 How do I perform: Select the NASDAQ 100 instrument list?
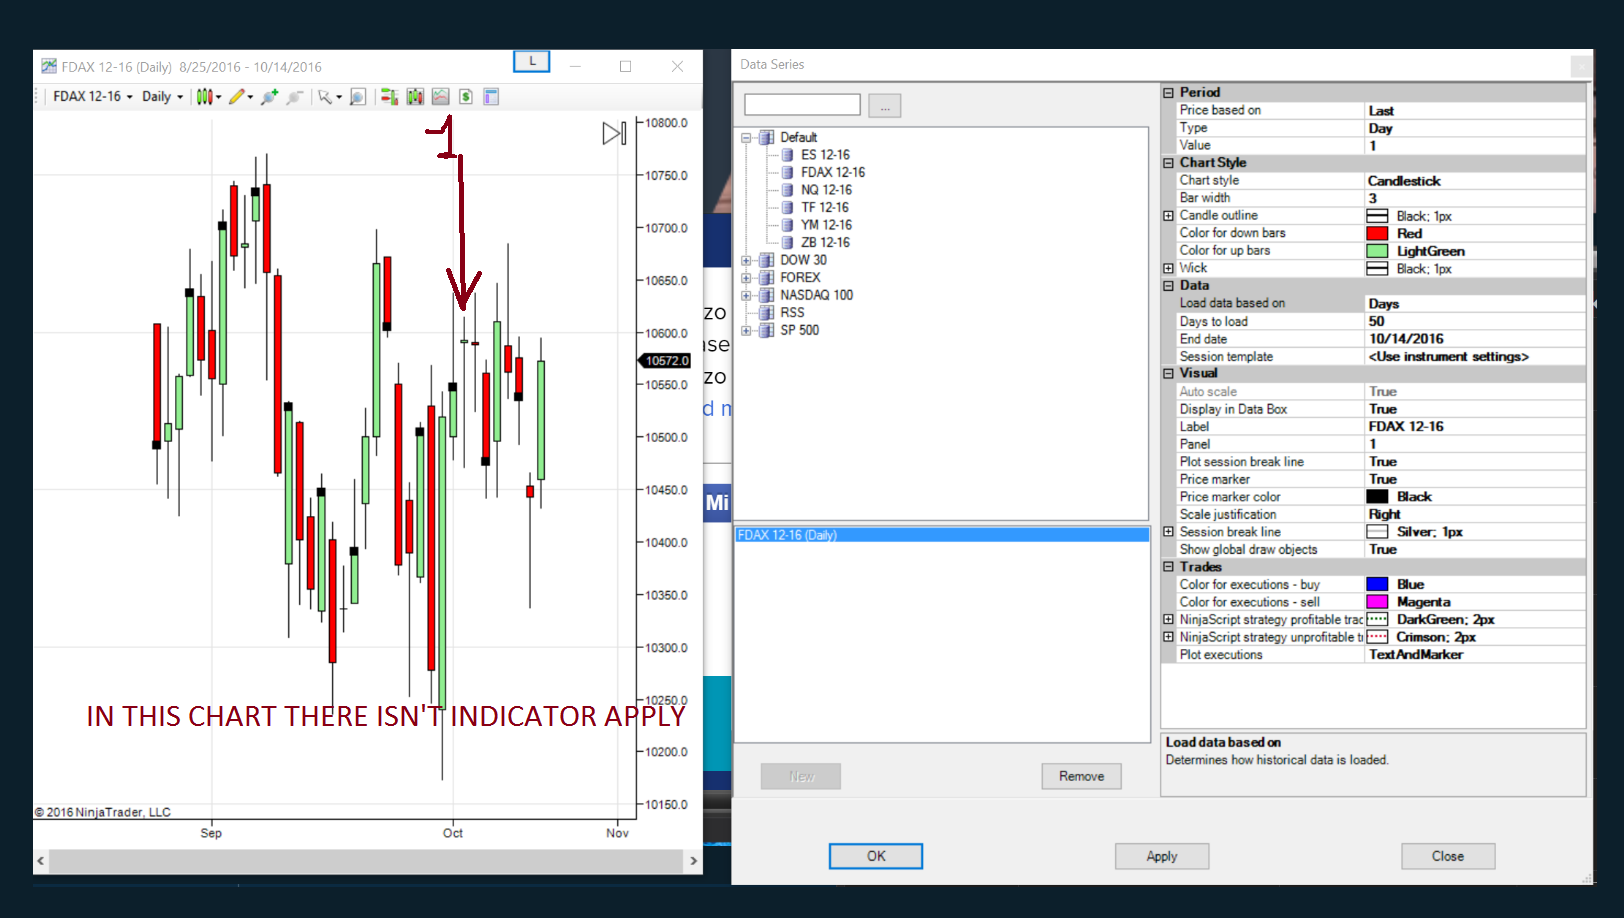pos(816,295)
